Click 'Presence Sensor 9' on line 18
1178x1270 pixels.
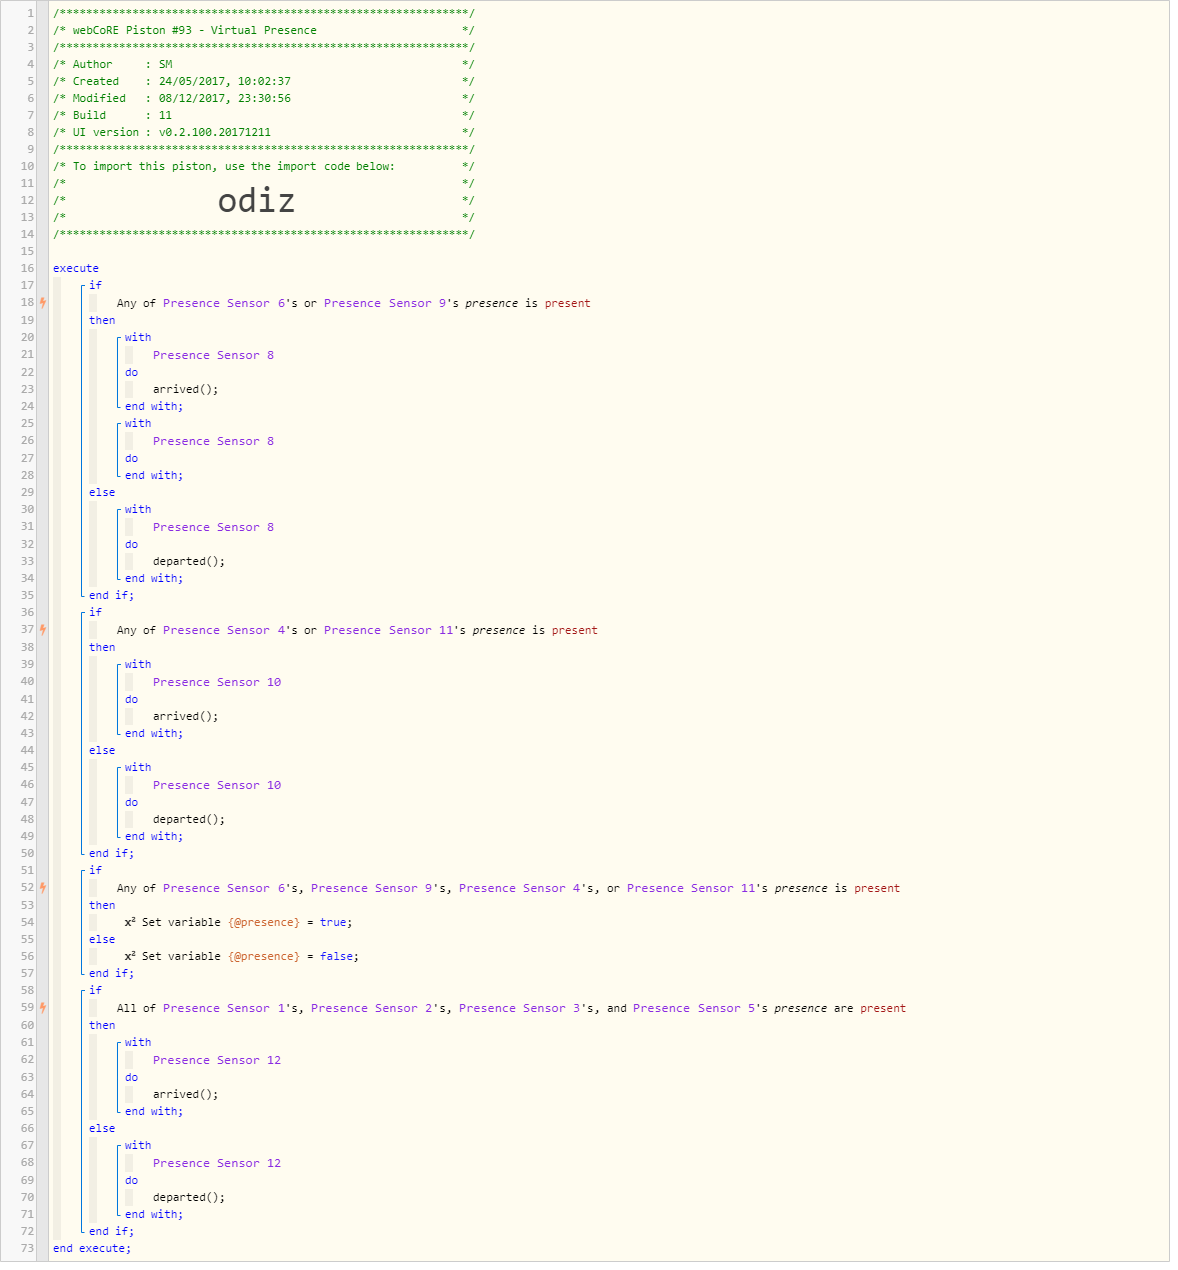pos(385,303)
